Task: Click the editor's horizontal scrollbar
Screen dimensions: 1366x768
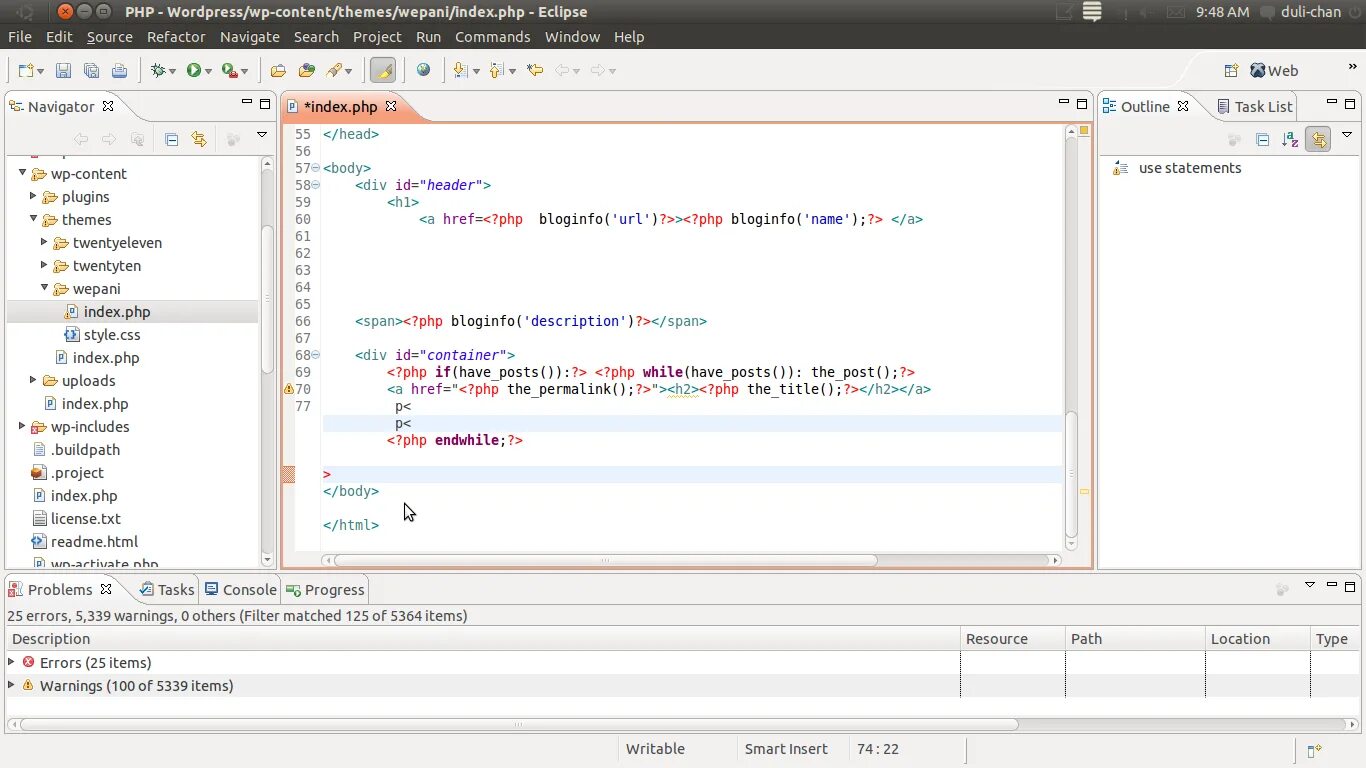Action: click(605, 560)
